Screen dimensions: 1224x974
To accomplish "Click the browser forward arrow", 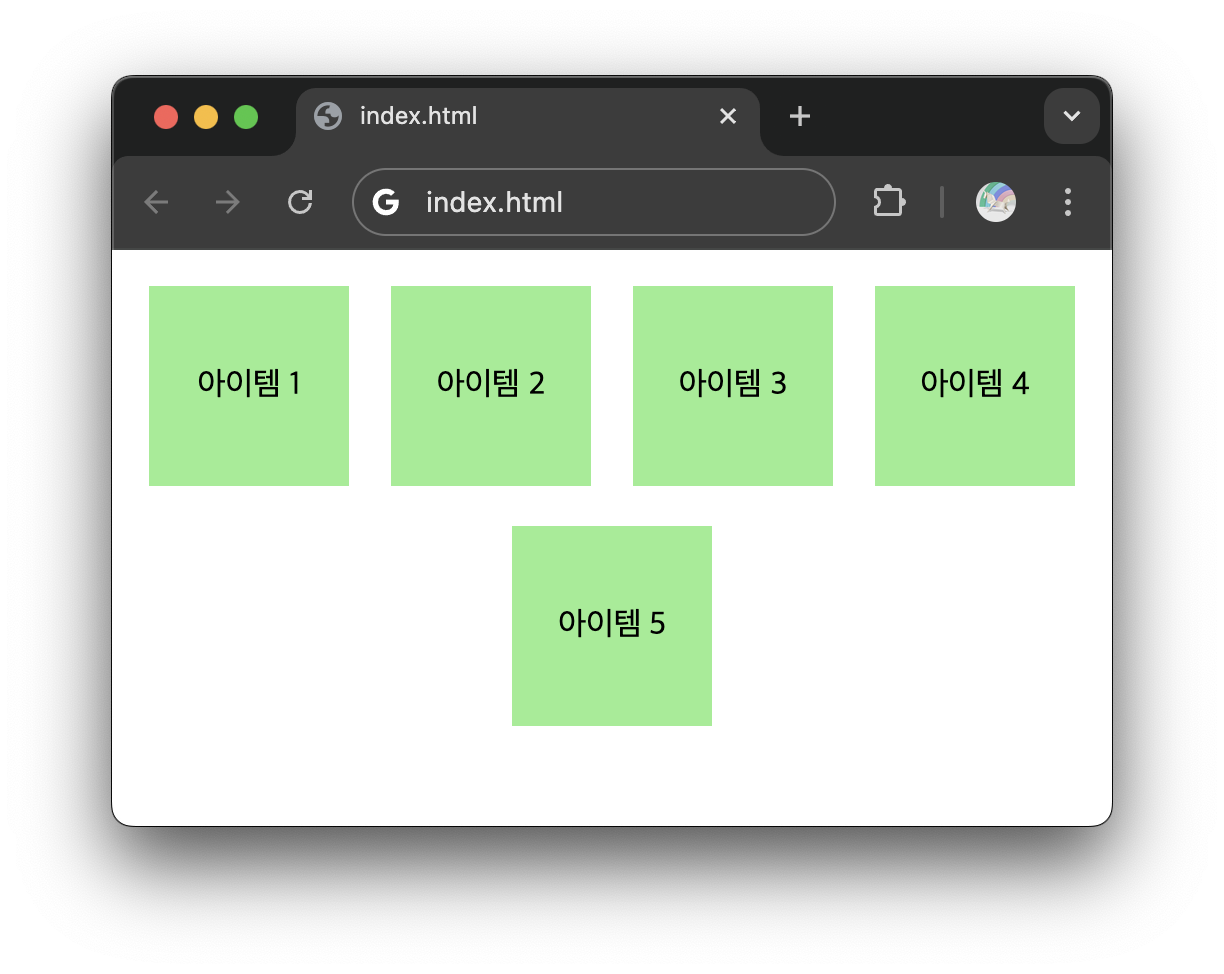I will pos(228,203).
